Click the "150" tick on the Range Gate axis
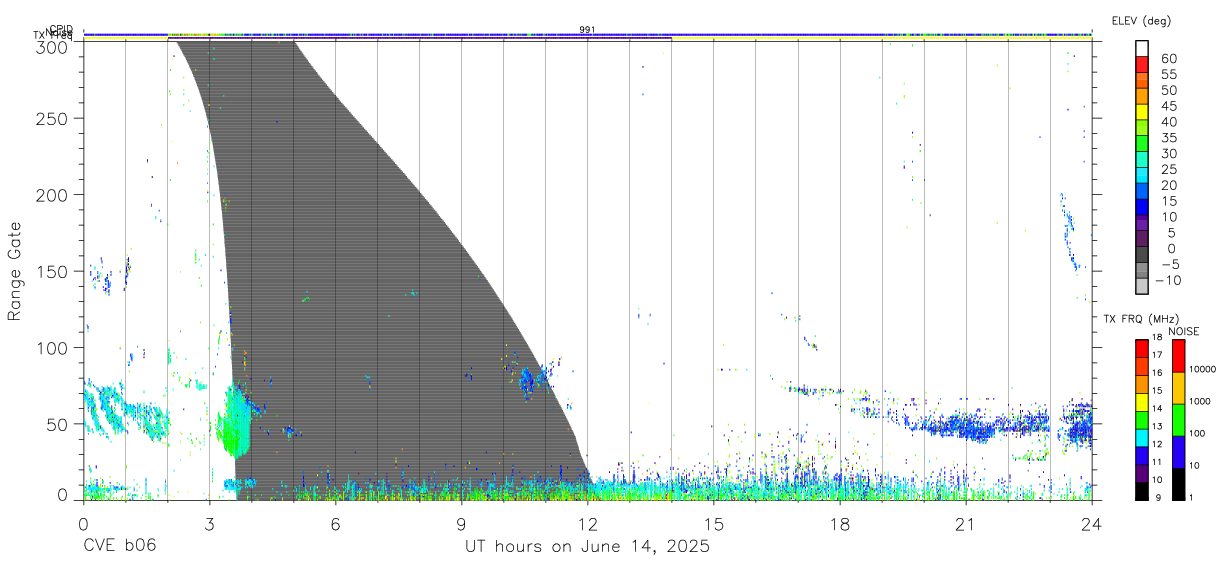The image size is (1228, 567). click(52, 271)
